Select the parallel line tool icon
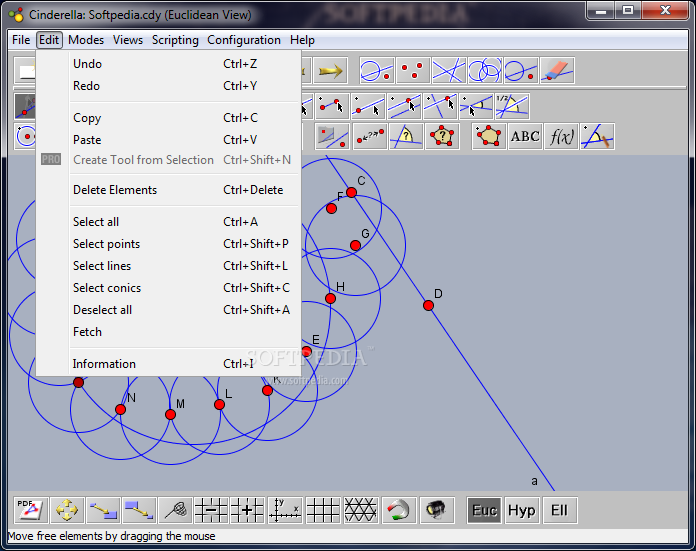 pyautogui.click(x=404, y=106)
